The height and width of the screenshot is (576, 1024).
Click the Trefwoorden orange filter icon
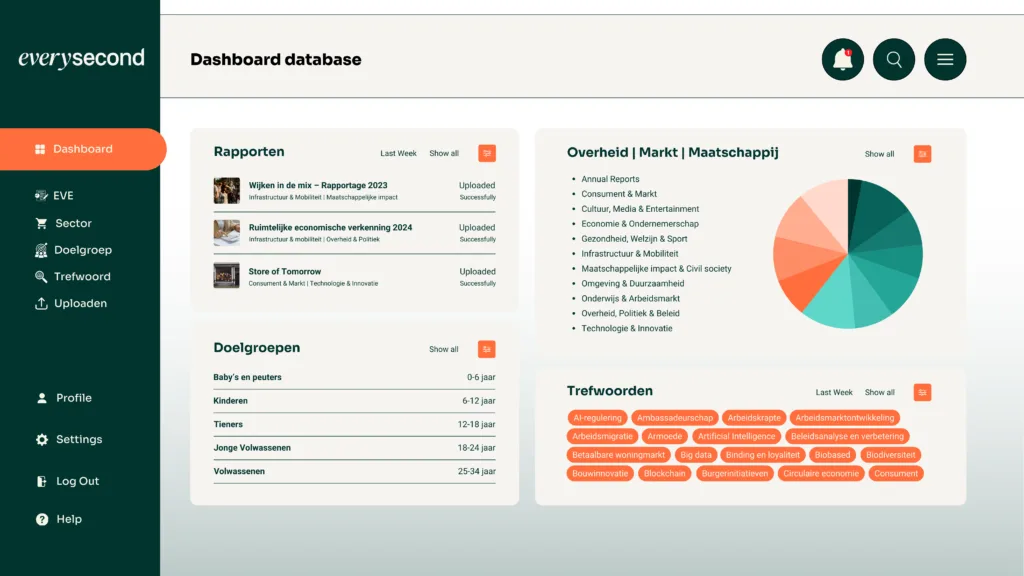pyautogui.click(x=922, y=392)
